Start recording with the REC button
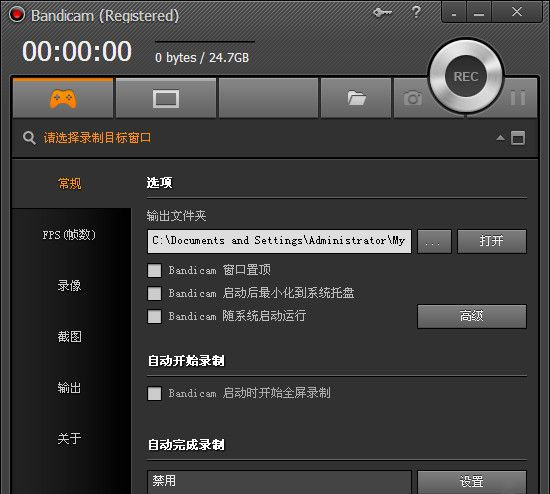Viewport: 550px width, 494px height. coord(466,76)
